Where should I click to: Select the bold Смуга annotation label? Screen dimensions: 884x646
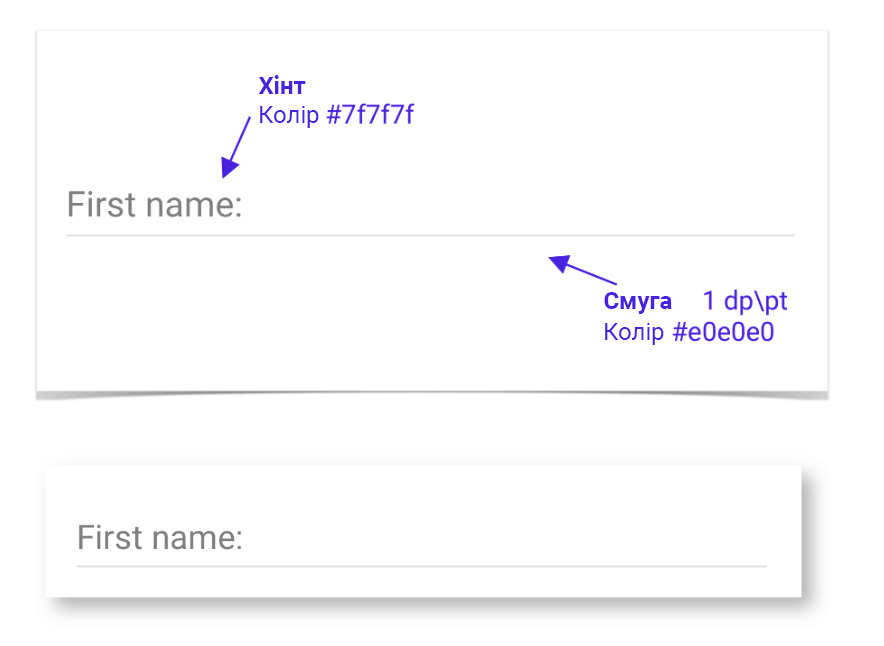(638, 301)
